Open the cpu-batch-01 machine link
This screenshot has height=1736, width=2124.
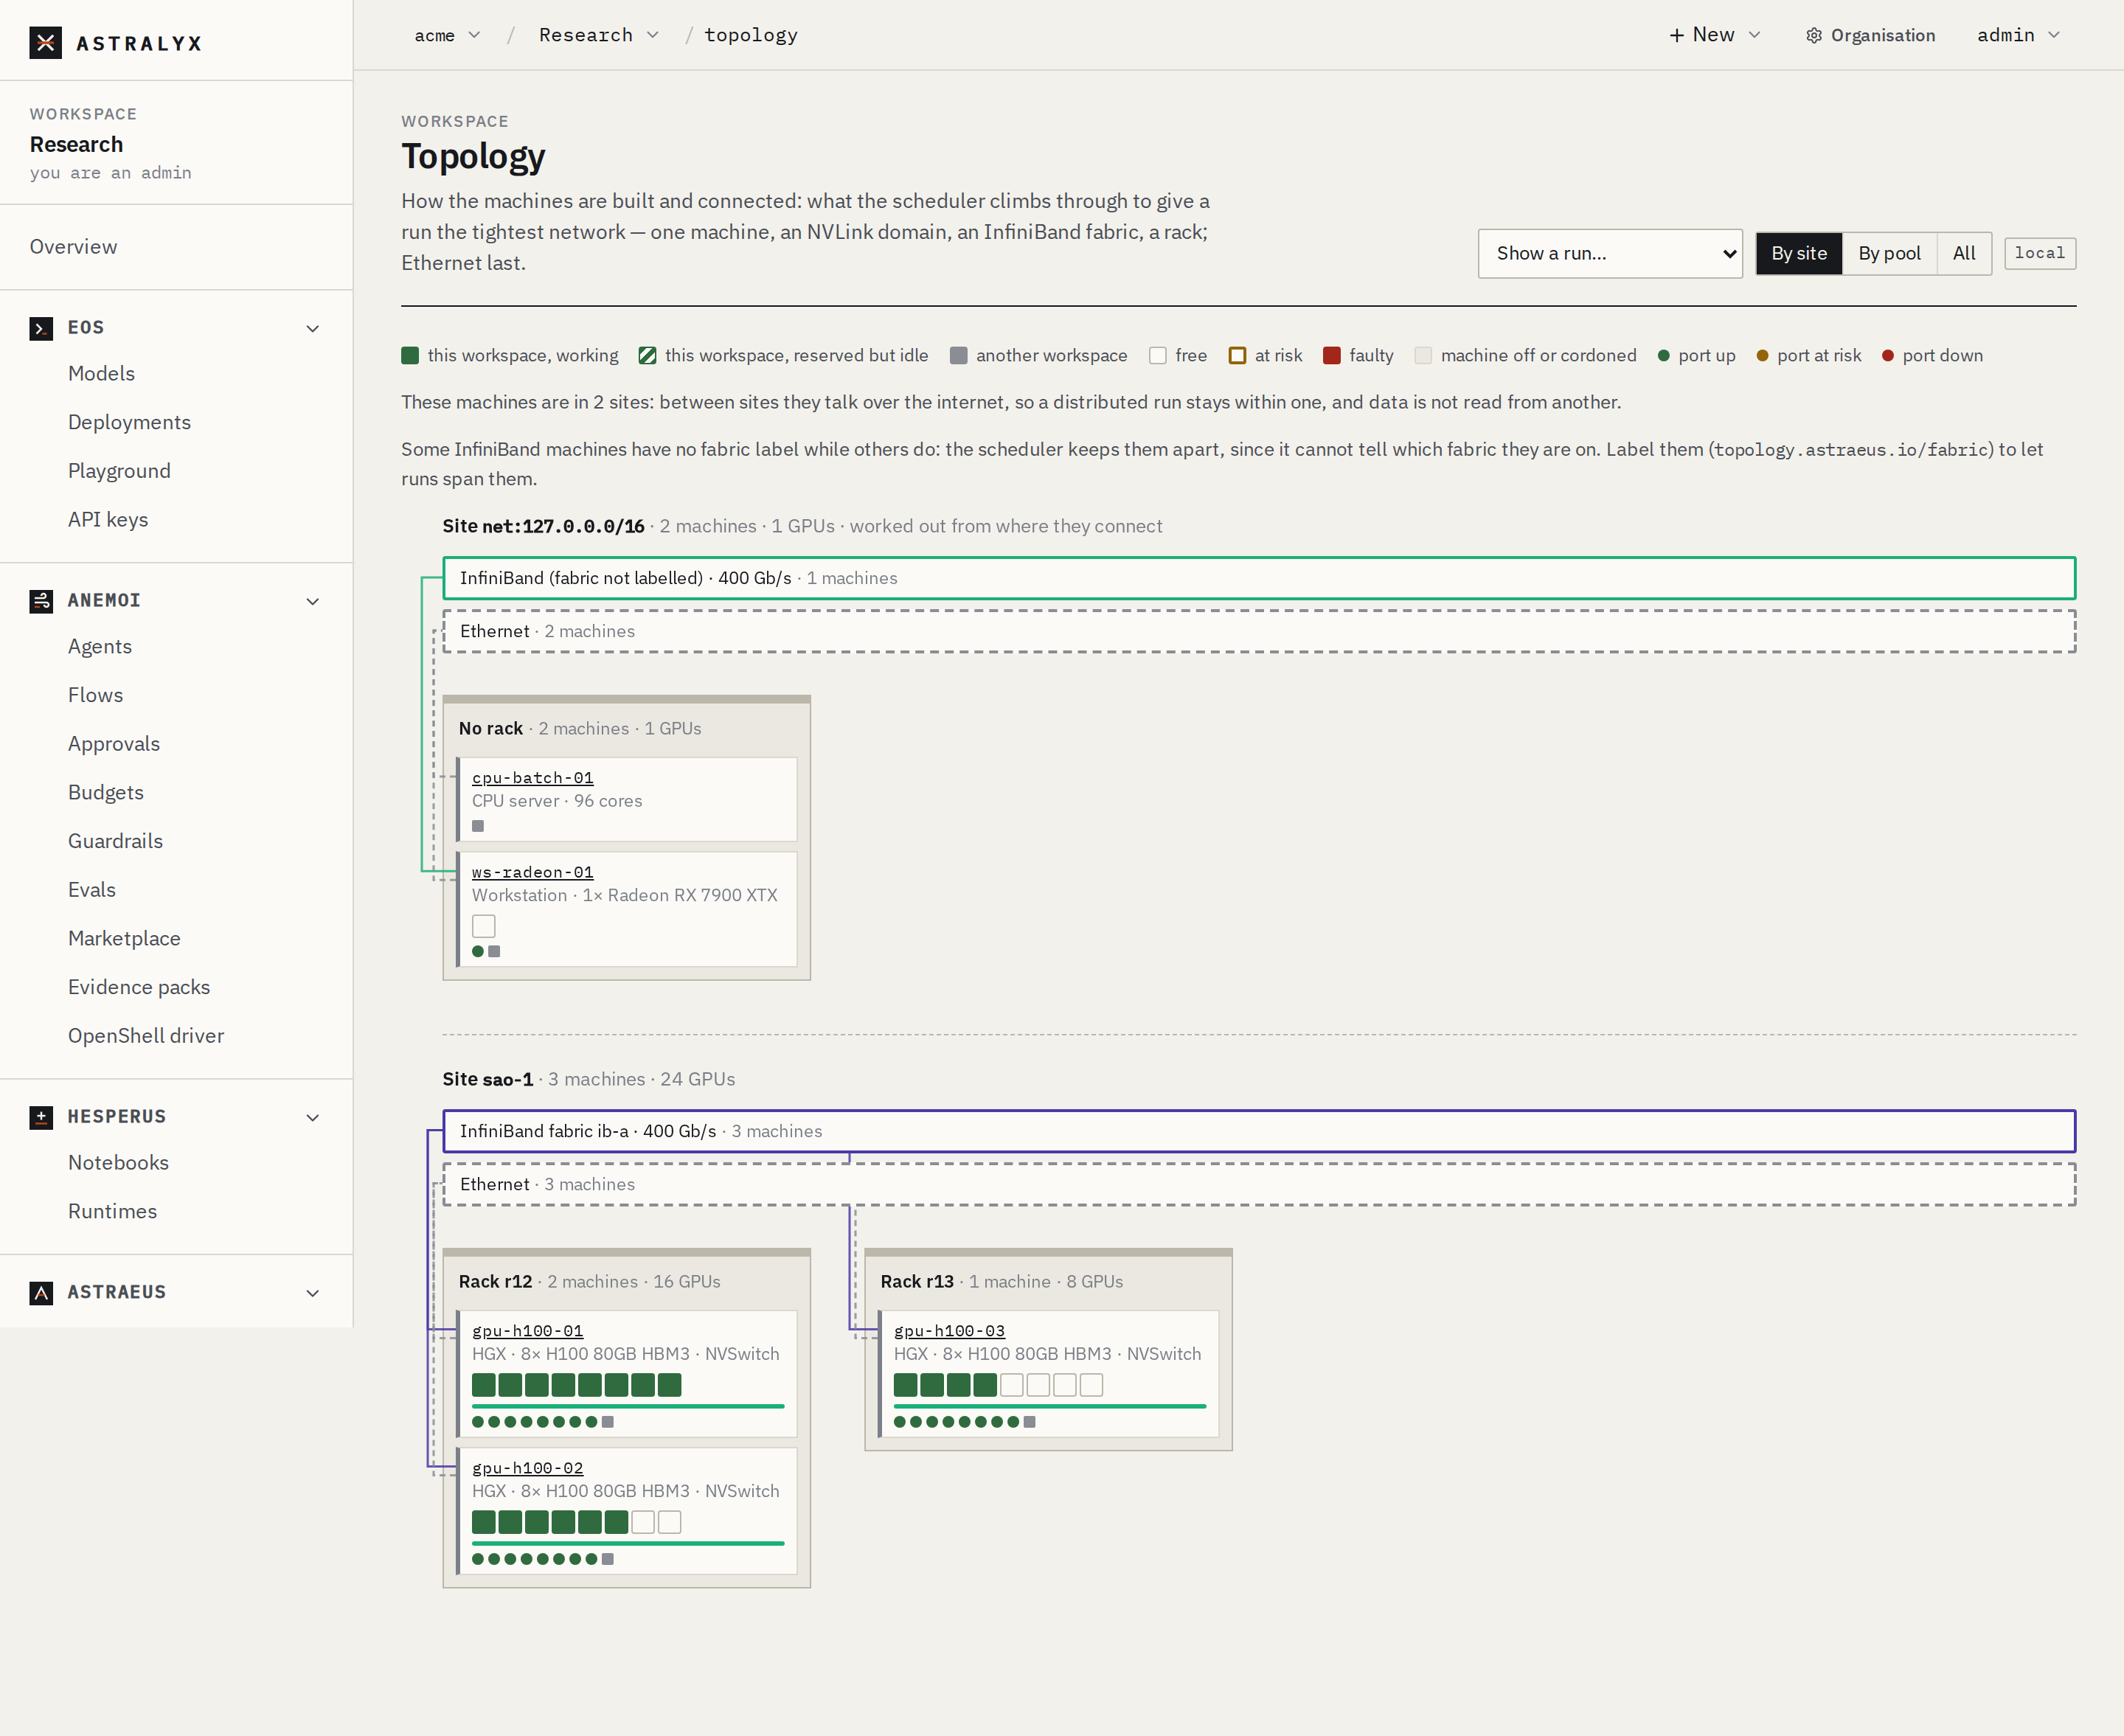pos(533,778)
